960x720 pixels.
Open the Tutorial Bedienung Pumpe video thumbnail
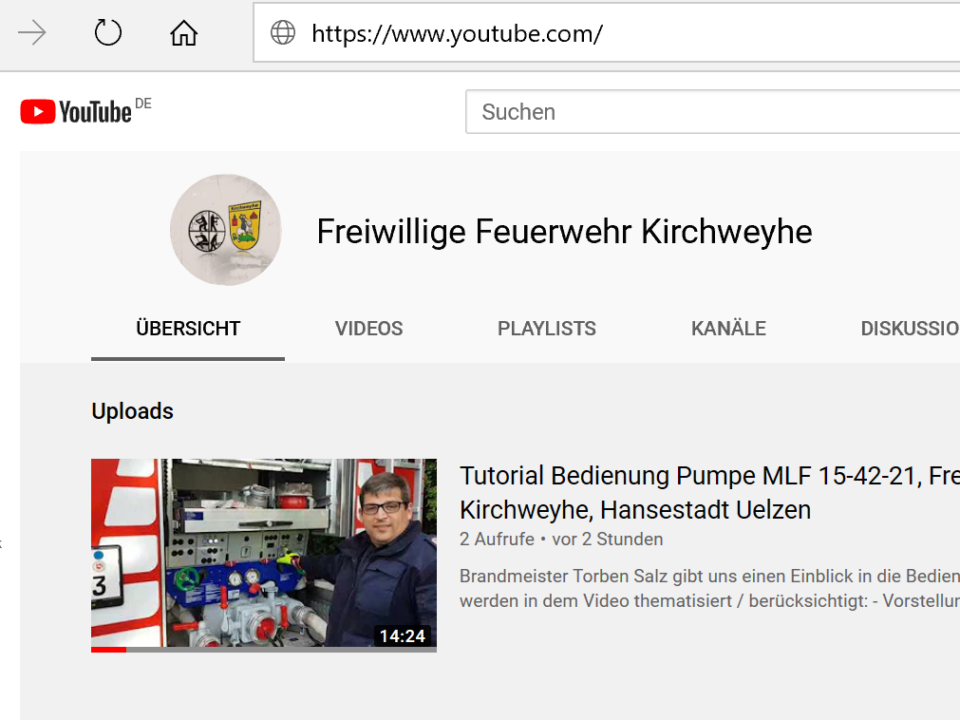point(264,555)
